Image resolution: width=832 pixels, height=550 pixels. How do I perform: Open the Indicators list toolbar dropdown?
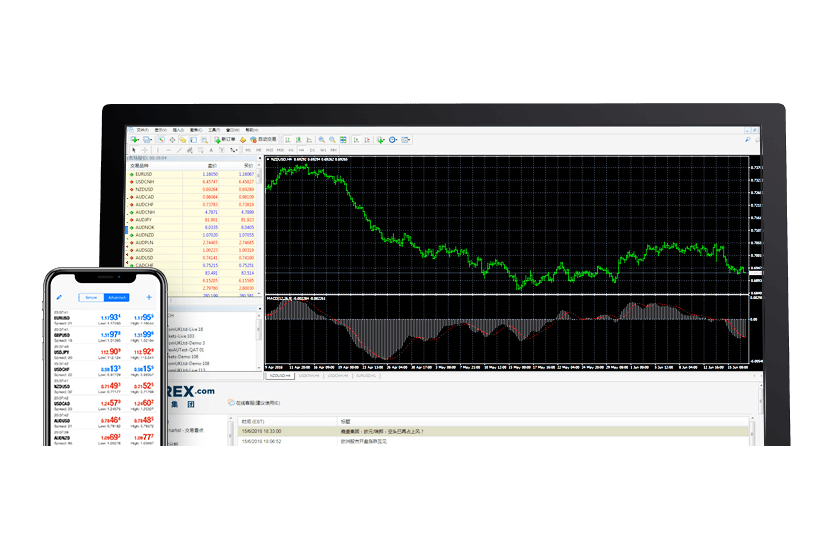tap(381, 139)
